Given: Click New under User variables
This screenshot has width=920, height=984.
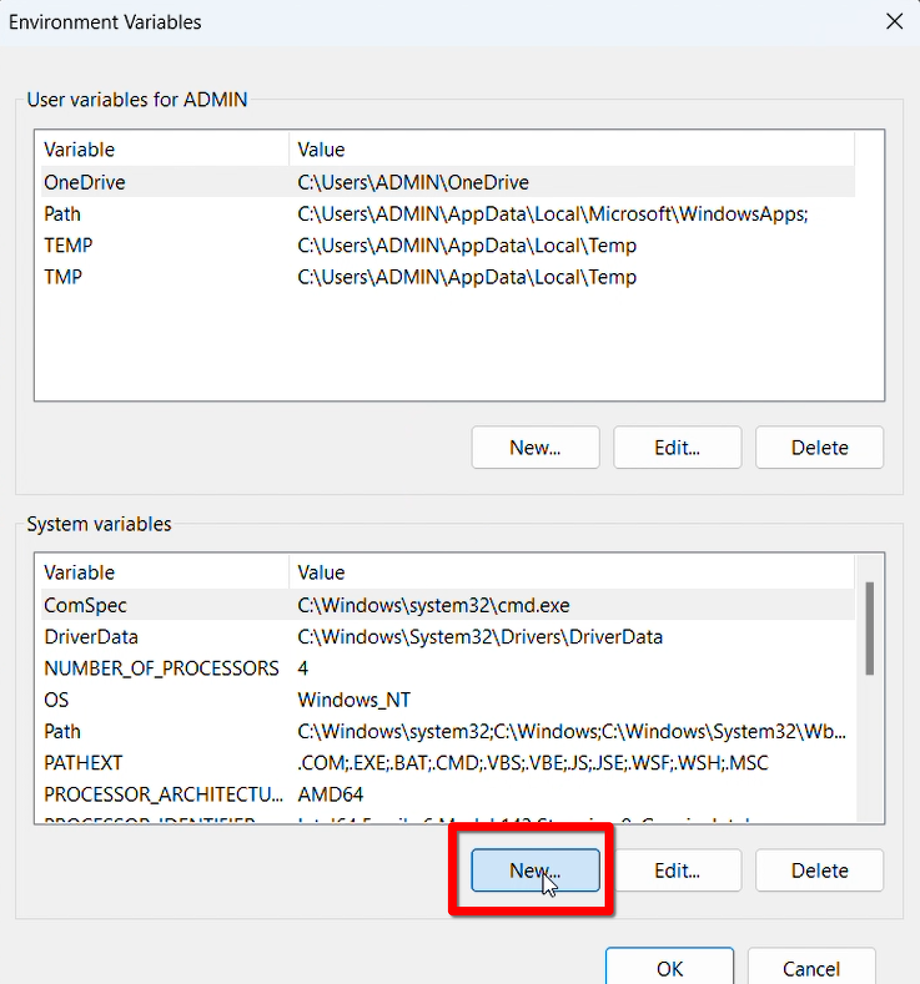Looking at the screenshot, I should coord(535,448).
